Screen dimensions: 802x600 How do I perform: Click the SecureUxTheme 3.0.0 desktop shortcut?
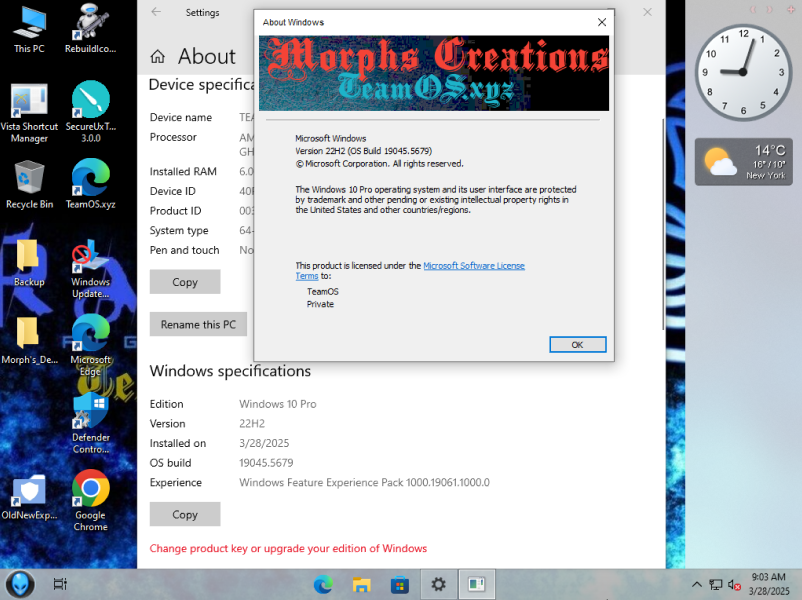(91, 113)
